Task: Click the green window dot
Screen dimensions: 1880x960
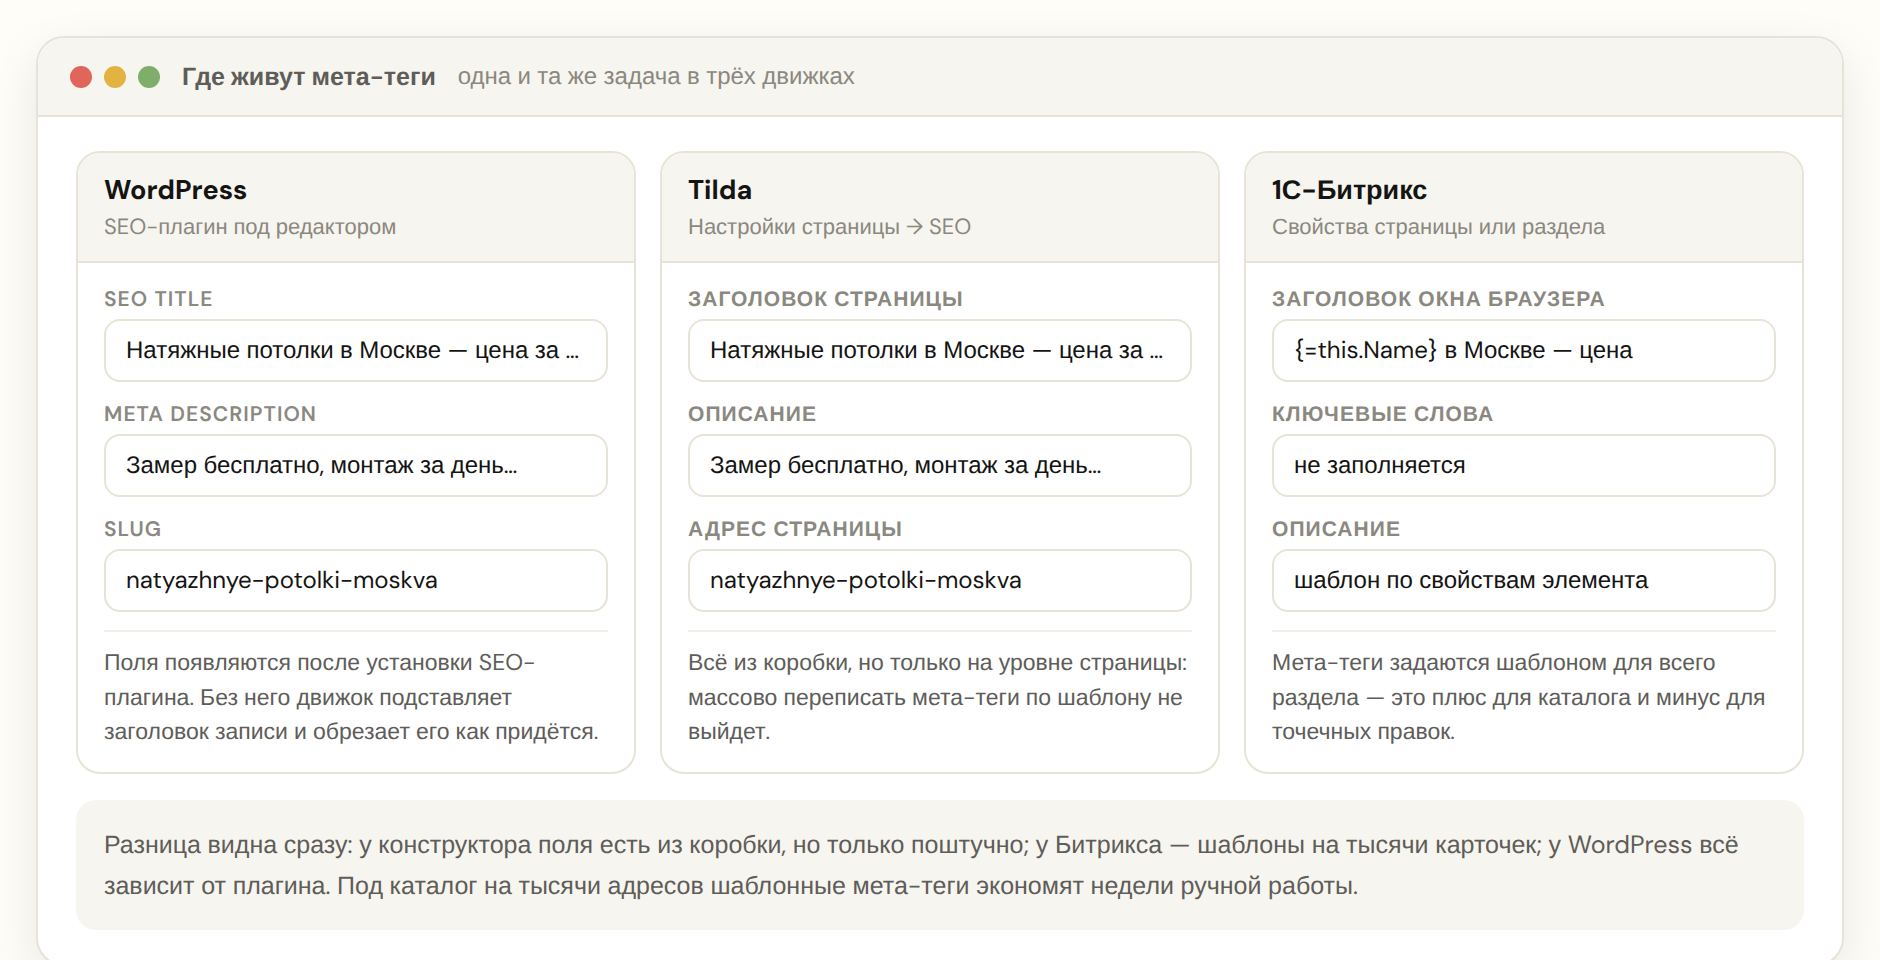Action: click(149, 77)
